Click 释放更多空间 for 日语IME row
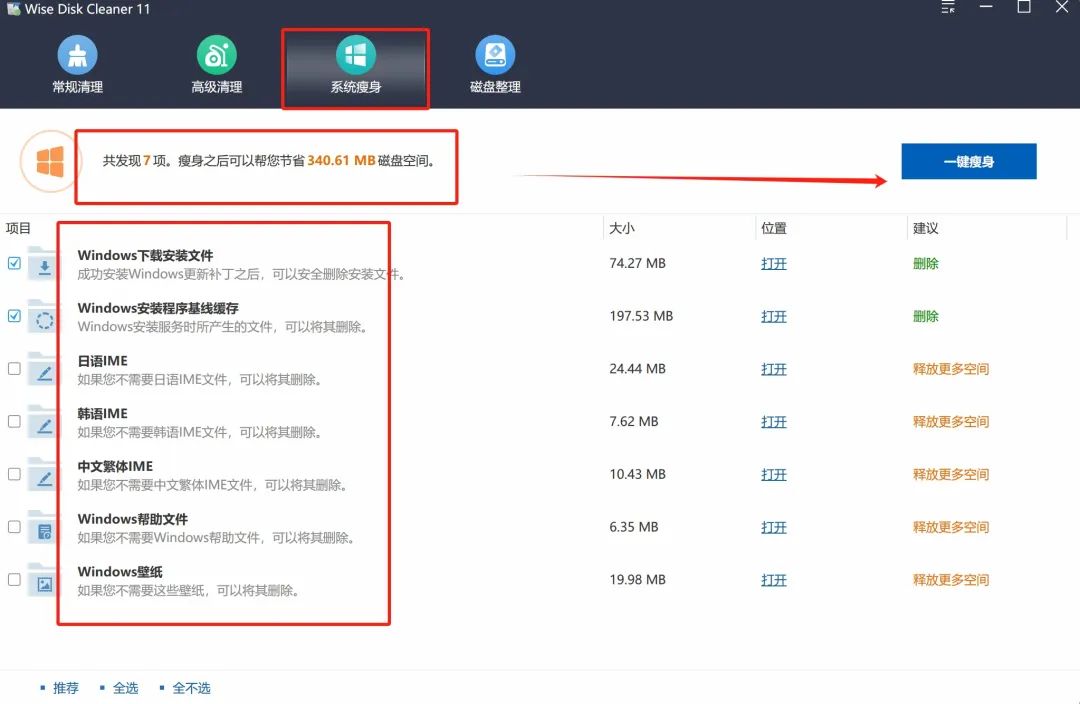 (x=951, y=369)
